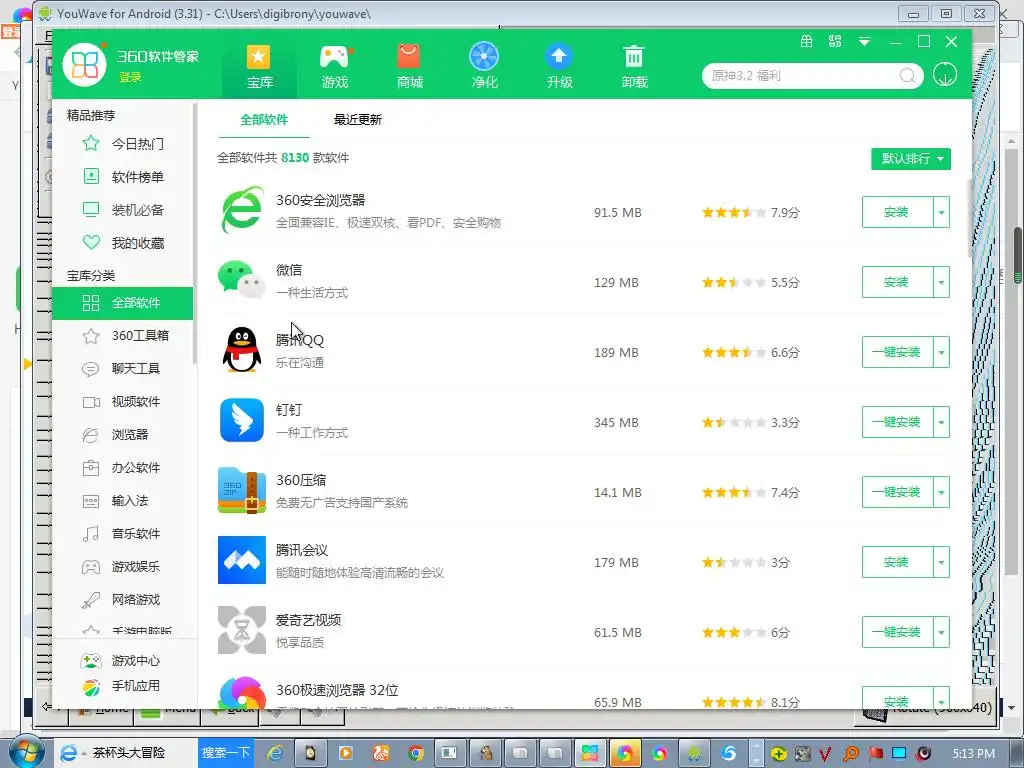Click the 登录 login link
The width and height of the screenshot is (1024, 768).
tap(130, 77)
